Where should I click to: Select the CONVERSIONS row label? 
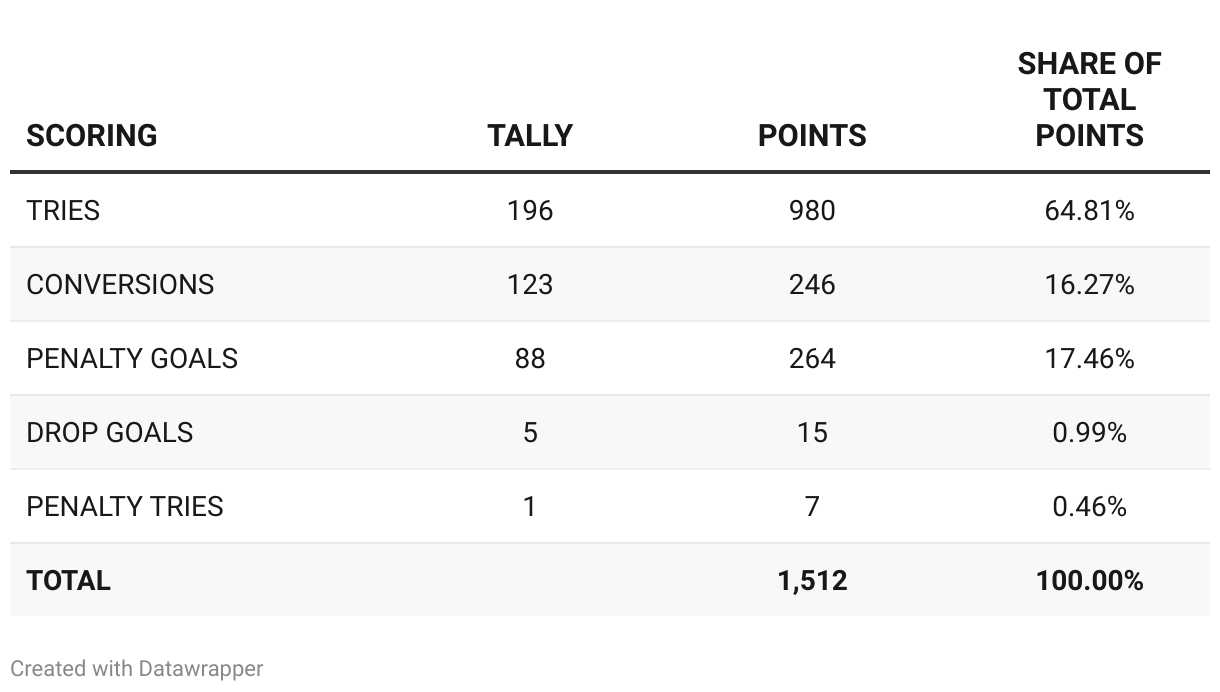click(x=120, y=285)
